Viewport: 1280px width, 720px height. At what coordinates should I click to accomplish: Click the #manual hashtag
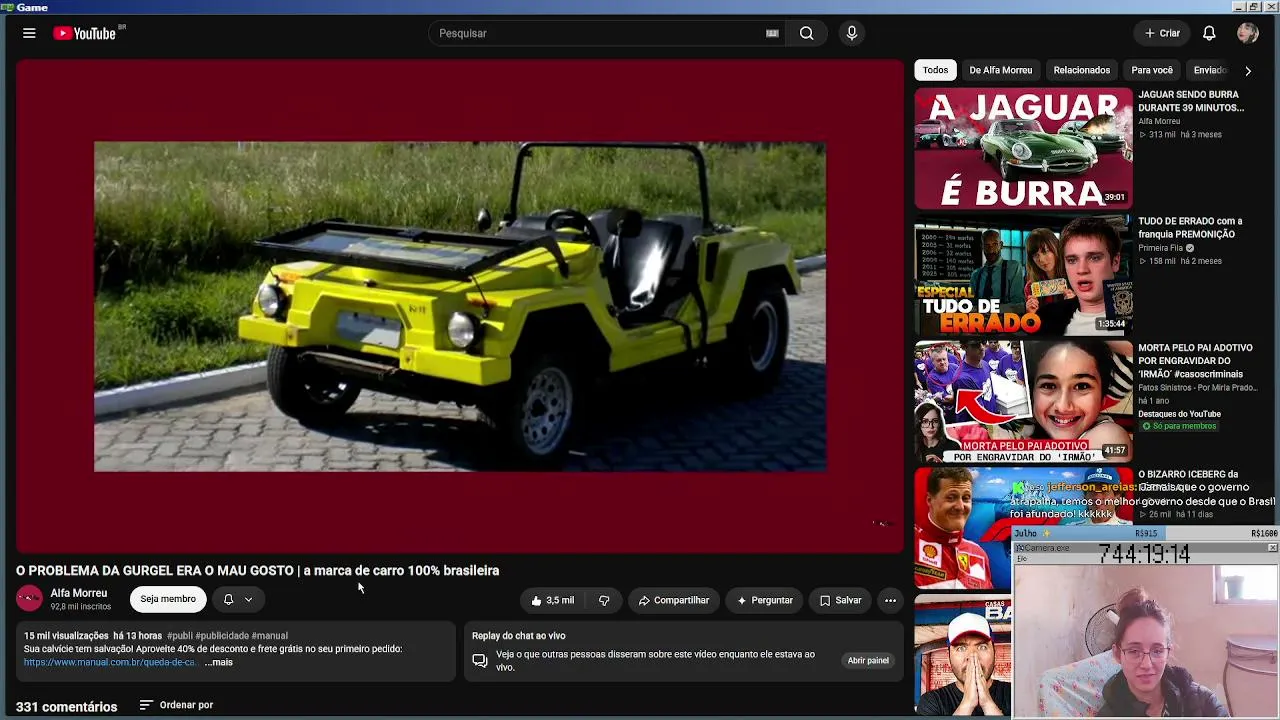coord(270,636)
